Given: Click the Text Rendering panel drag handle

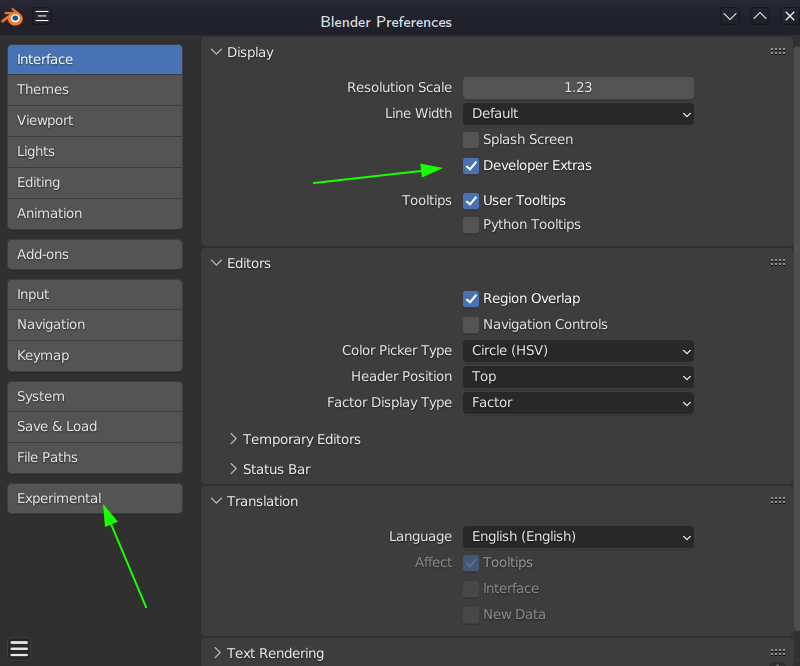Looking at the screenshot, I should click(778, 653).
